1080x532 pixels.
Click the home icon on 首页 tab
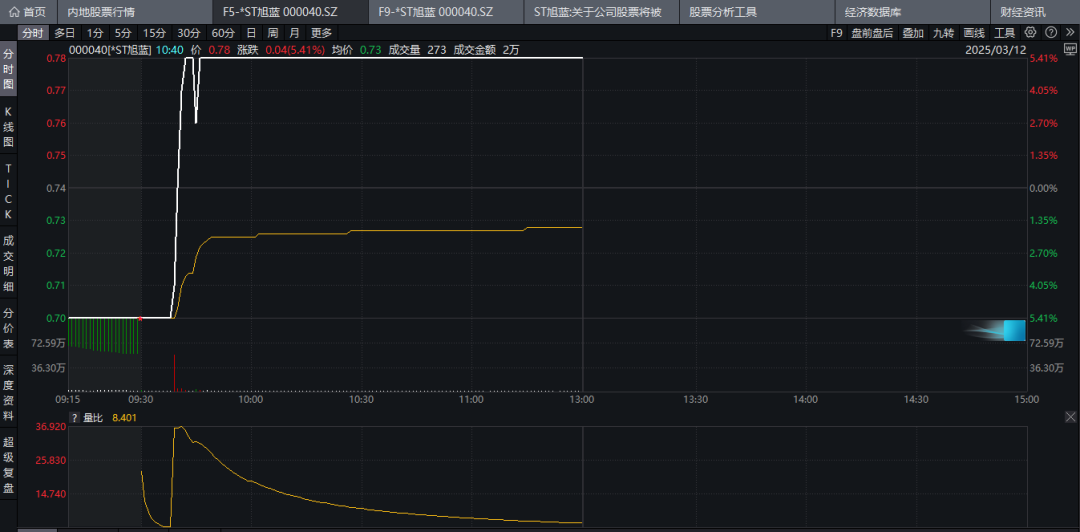[x=13, y=12]
